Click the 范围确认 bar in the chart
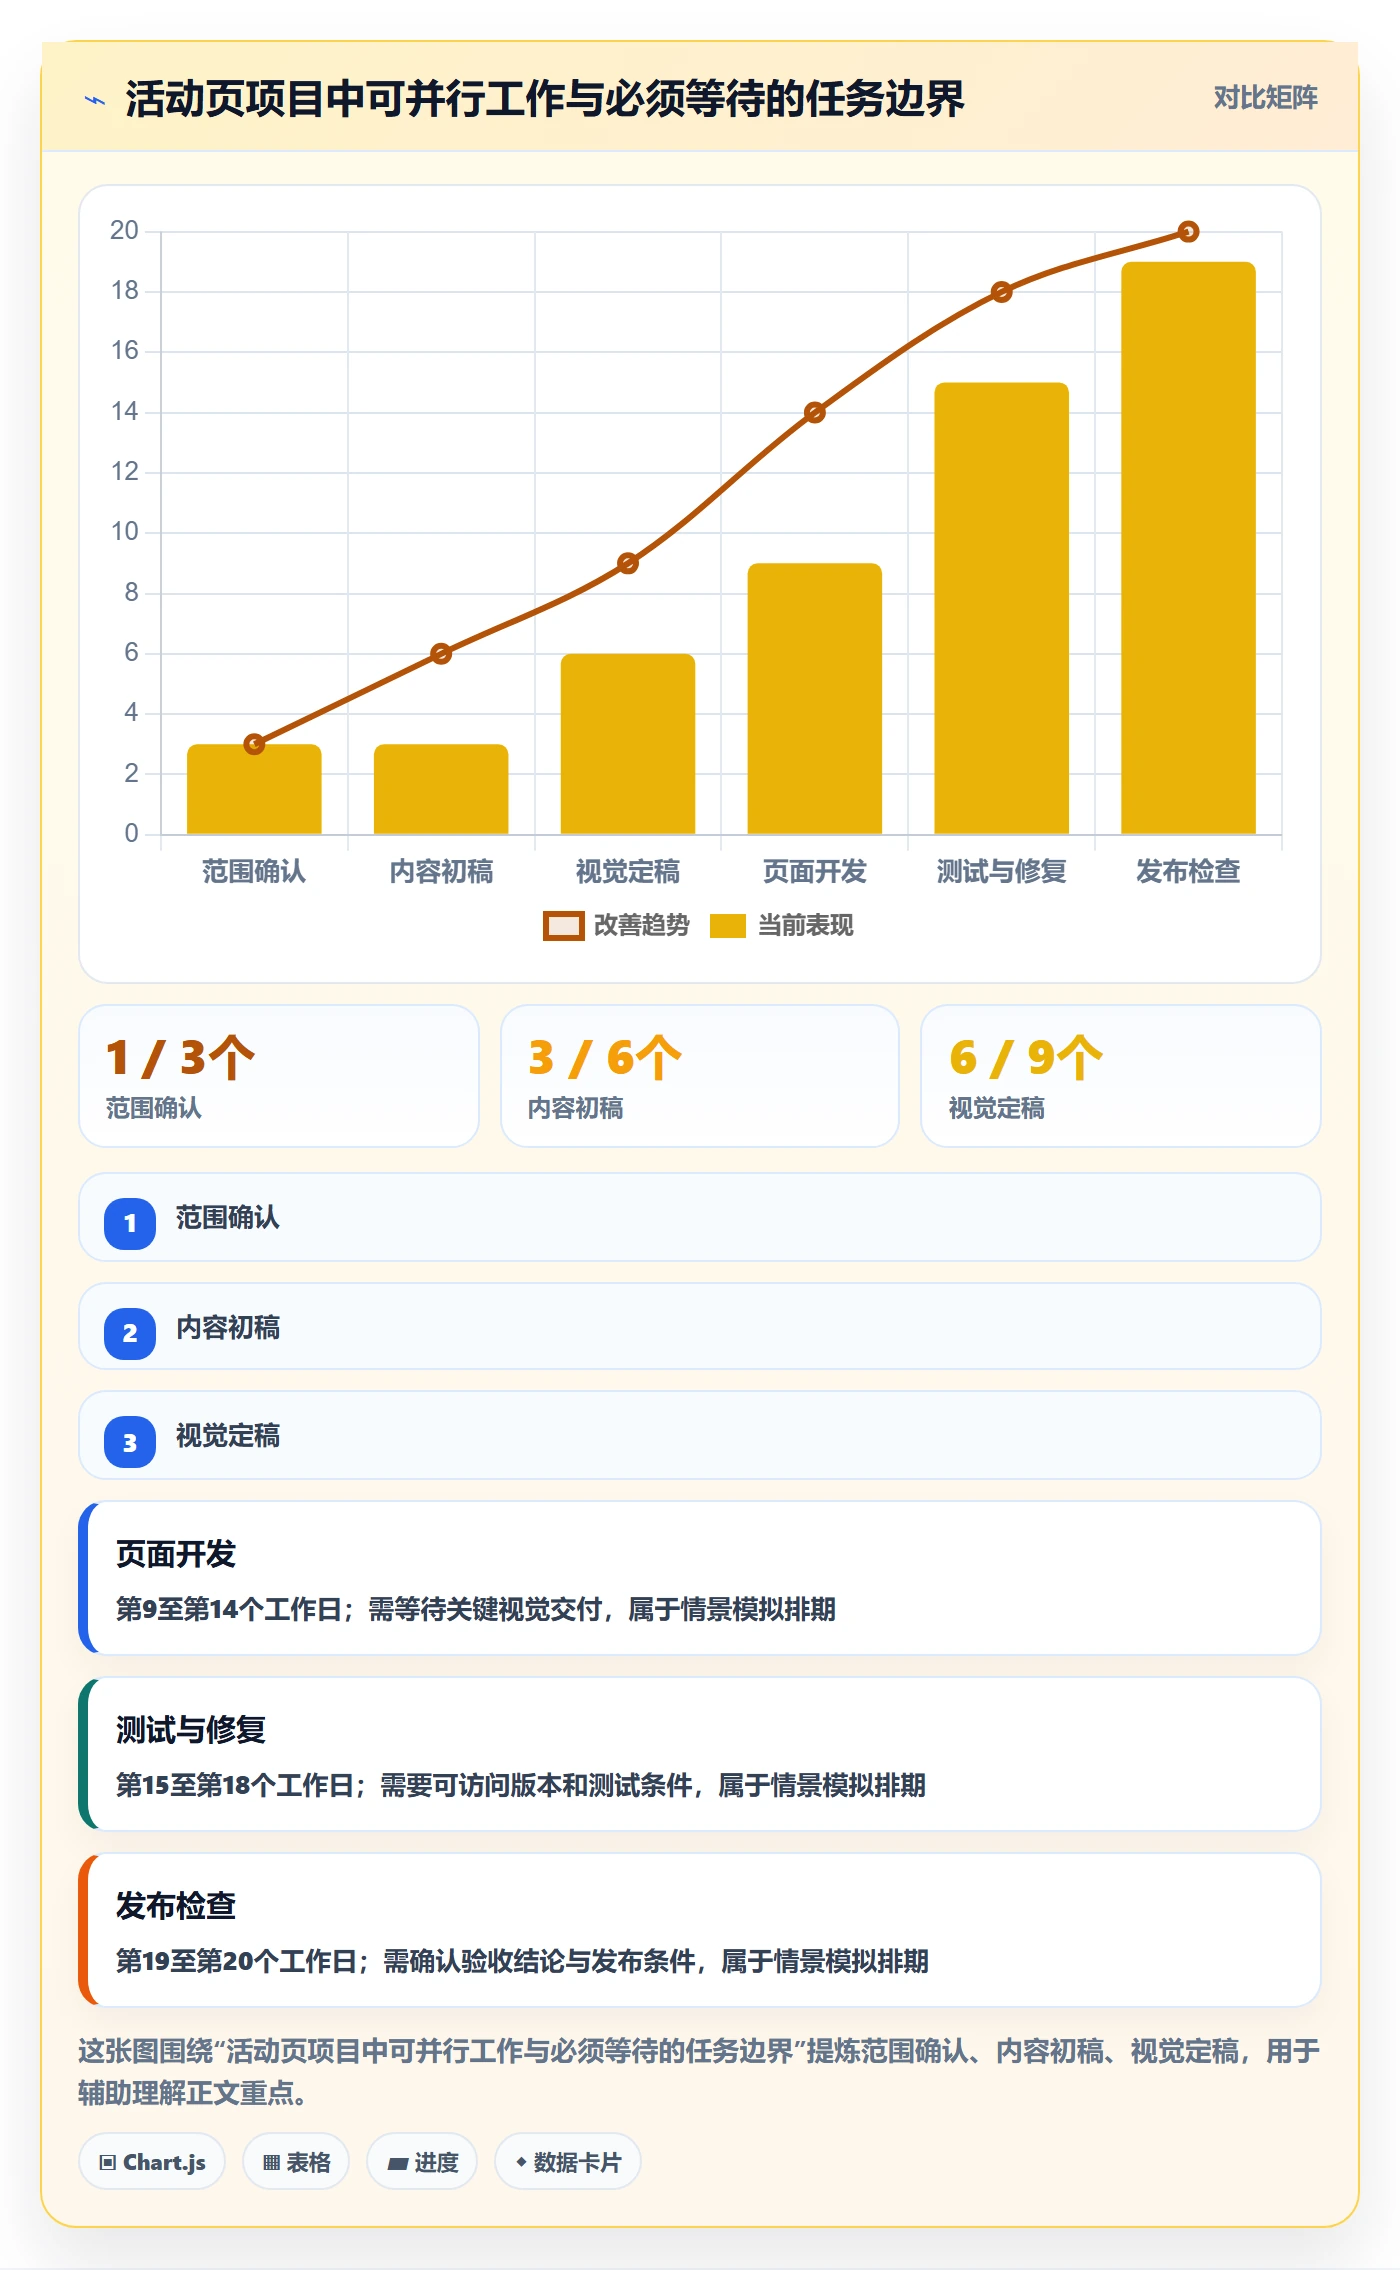1400x2270 pixels. (254, 789)
